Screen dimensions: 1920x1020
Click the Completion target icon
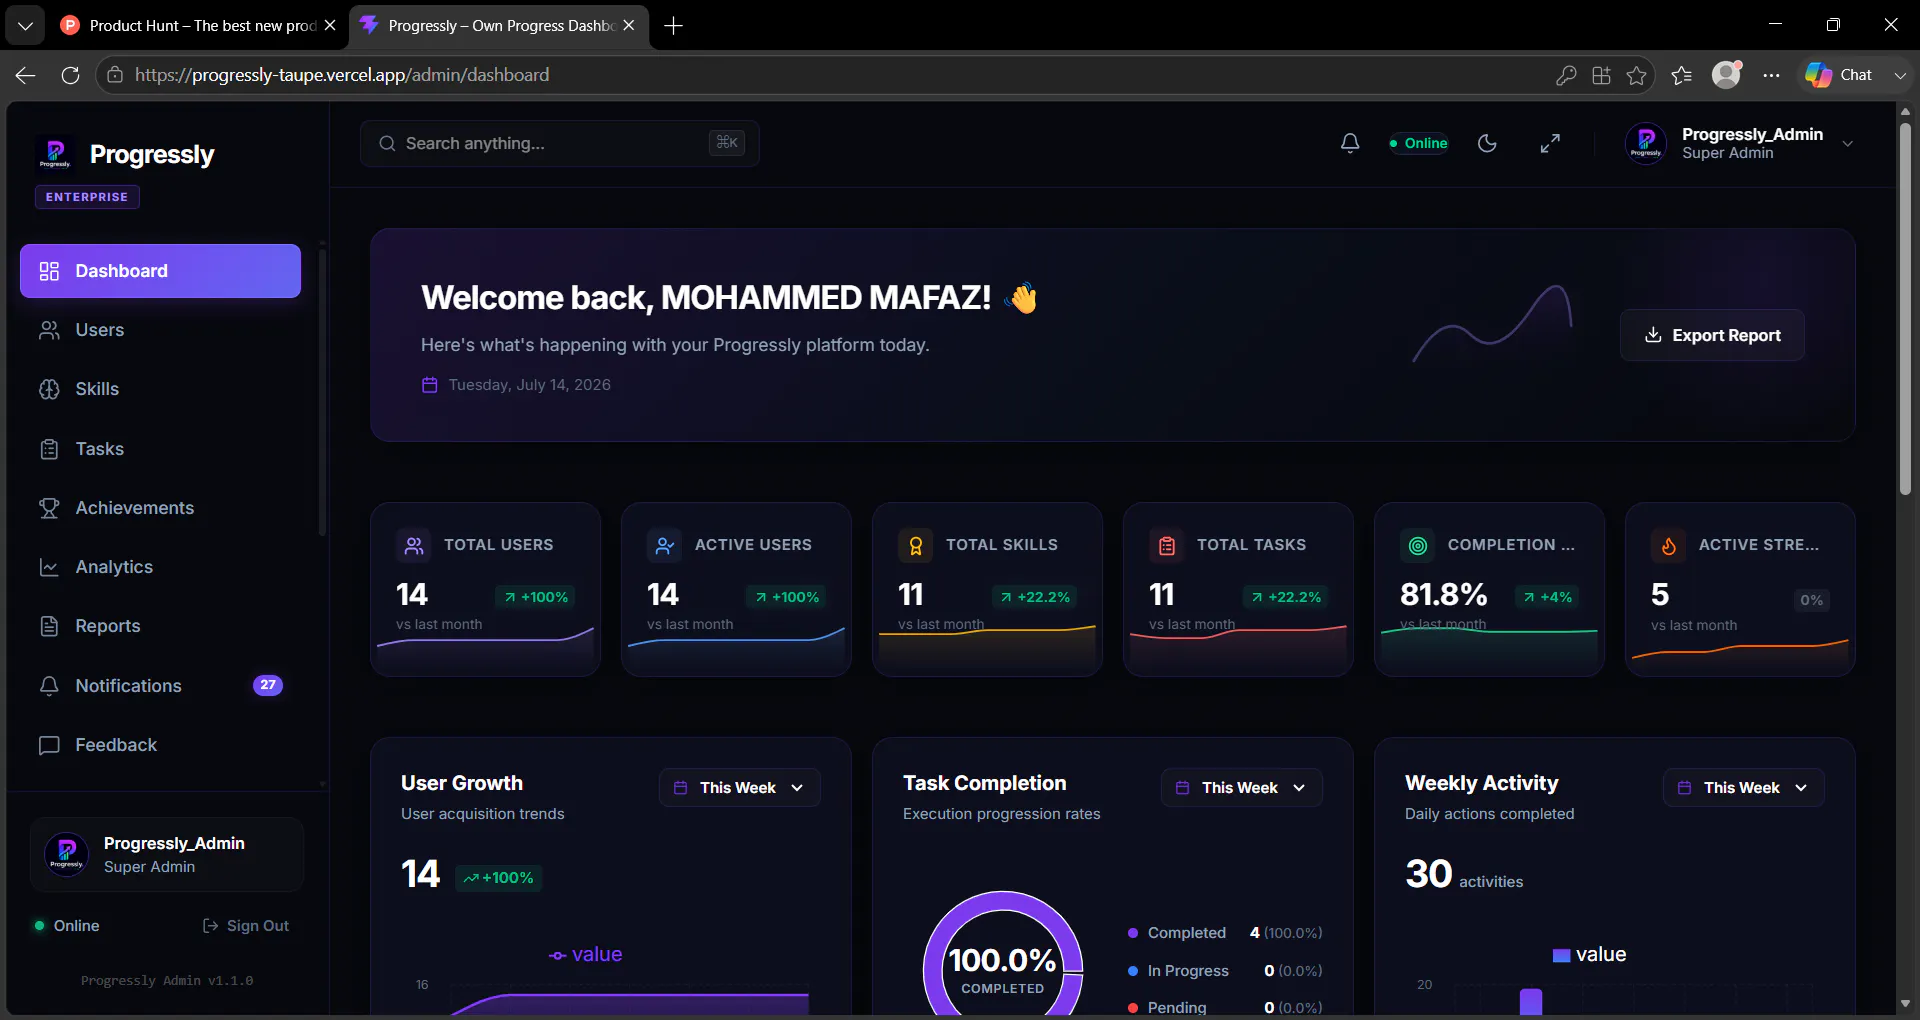point(1418,545)
